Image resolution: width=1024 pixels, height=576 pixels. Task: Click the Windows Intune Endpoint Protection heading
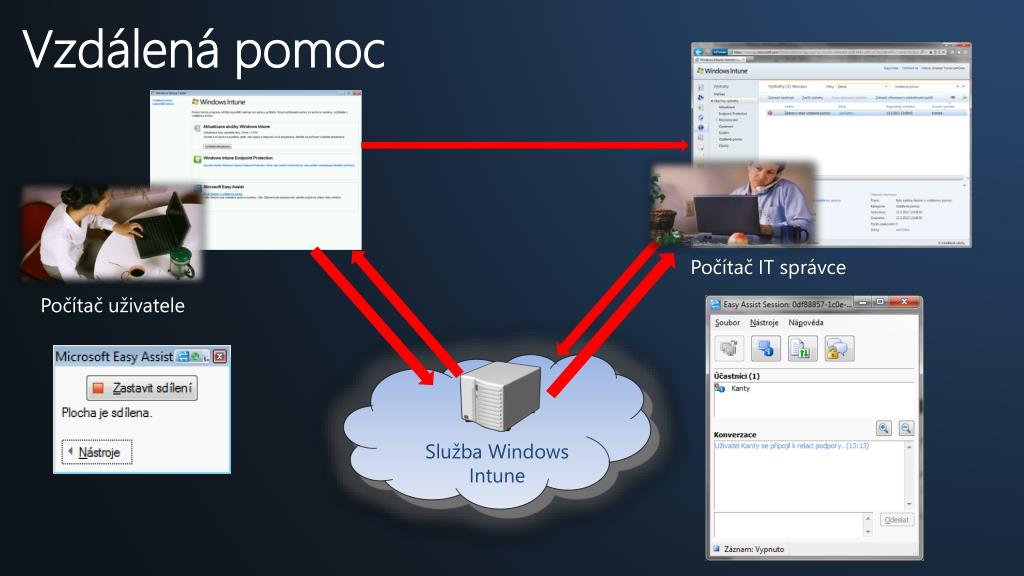pyautogui.click(x=238, y=158)
